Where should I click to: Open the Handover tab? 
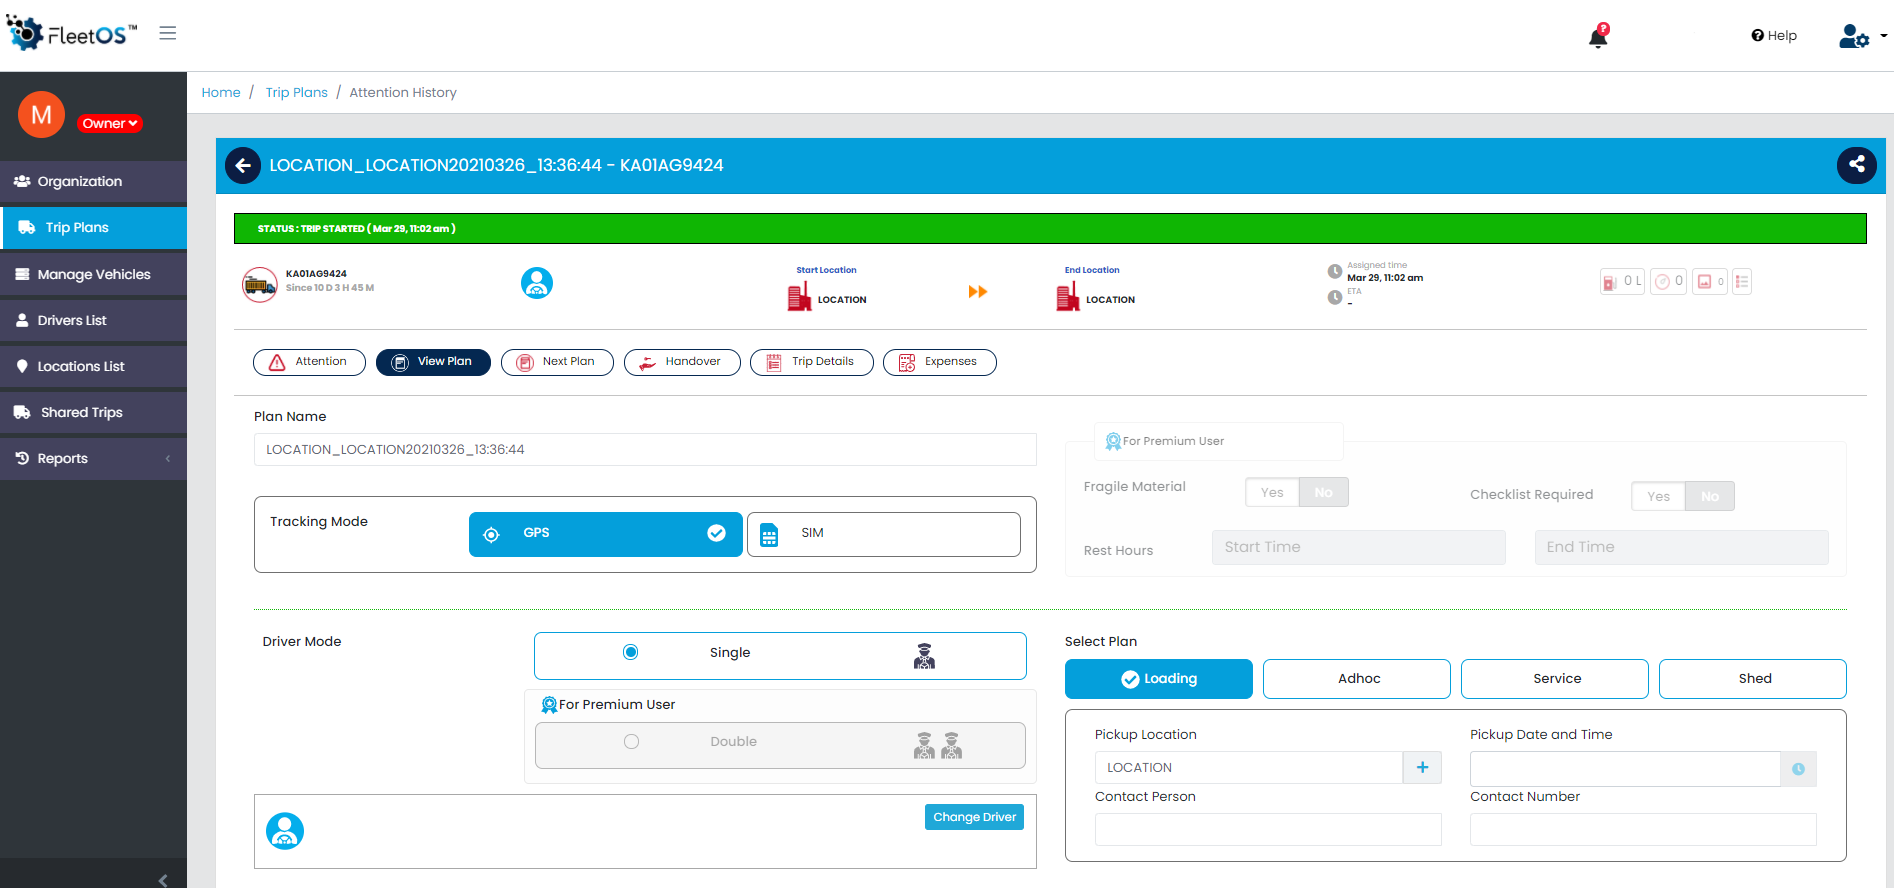[x=682, y=362]
